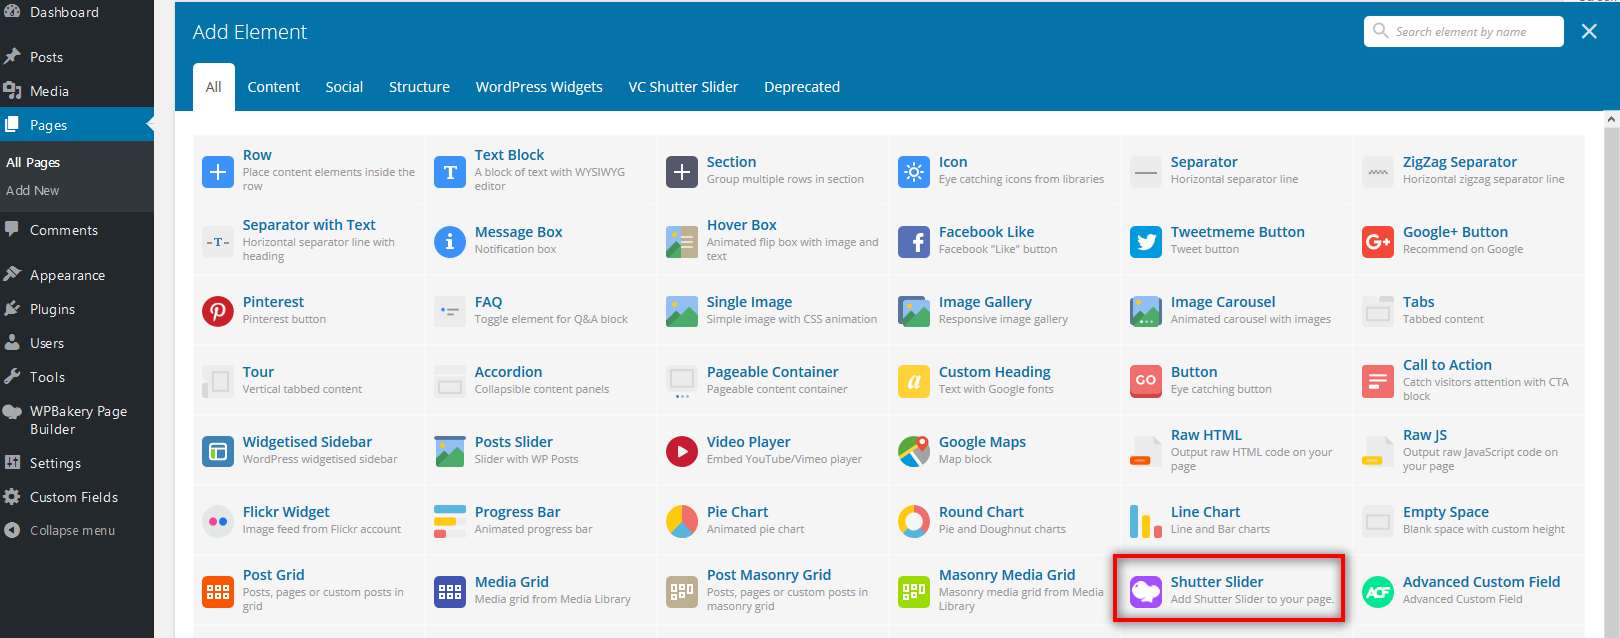Select the Widgetised Sidebar icon

coord(218,452)
